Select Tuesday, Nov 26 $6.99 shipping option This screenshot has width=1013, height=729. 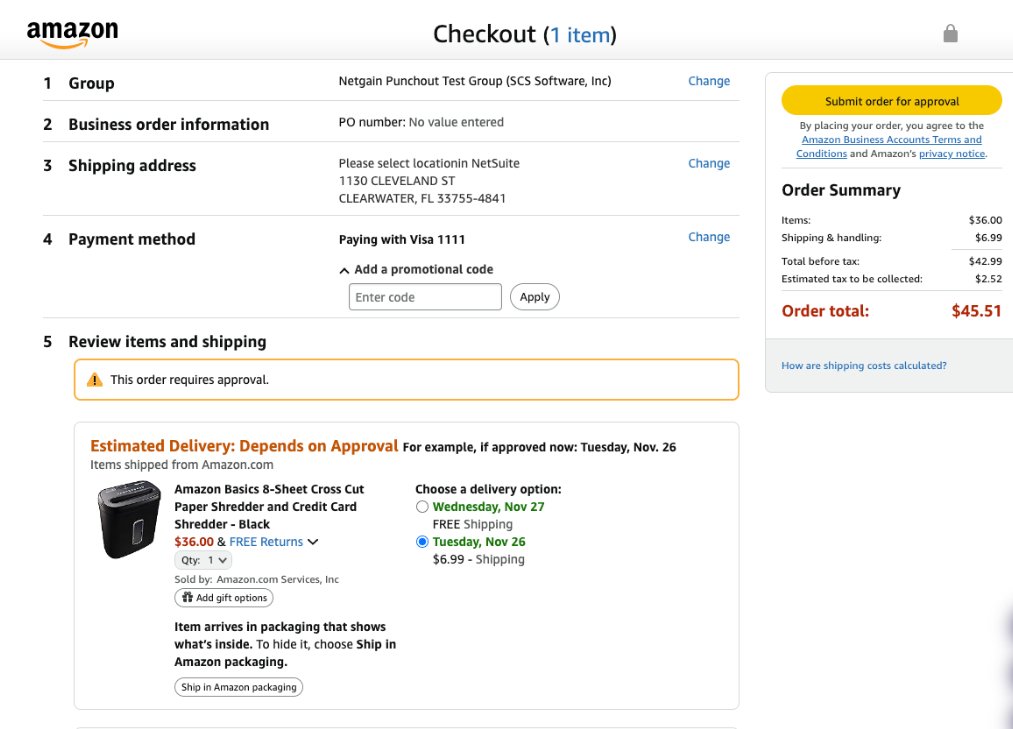(422, 542)
